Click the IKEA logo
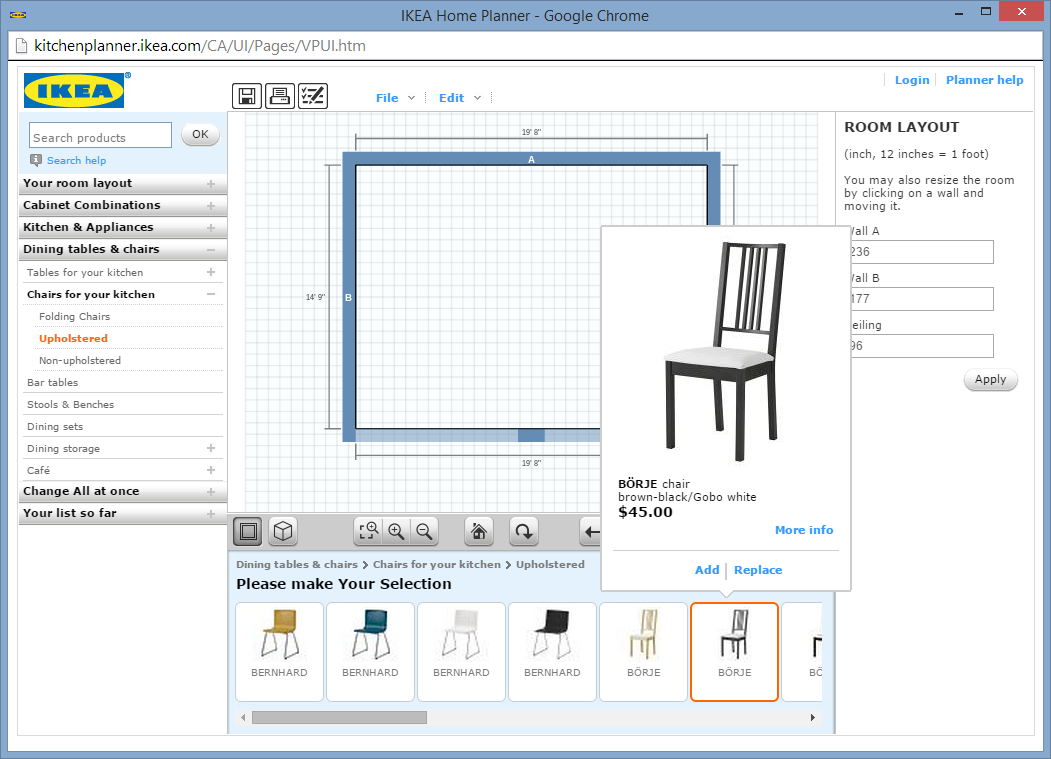1051x759 pixels. 74,91
